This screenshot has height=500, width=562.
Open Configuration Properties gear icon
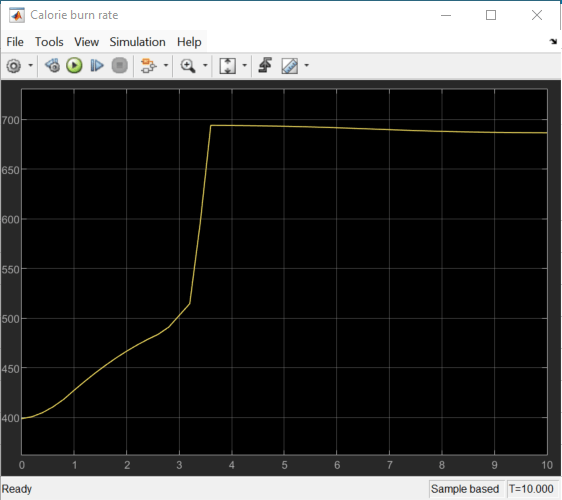pos(14,66)
